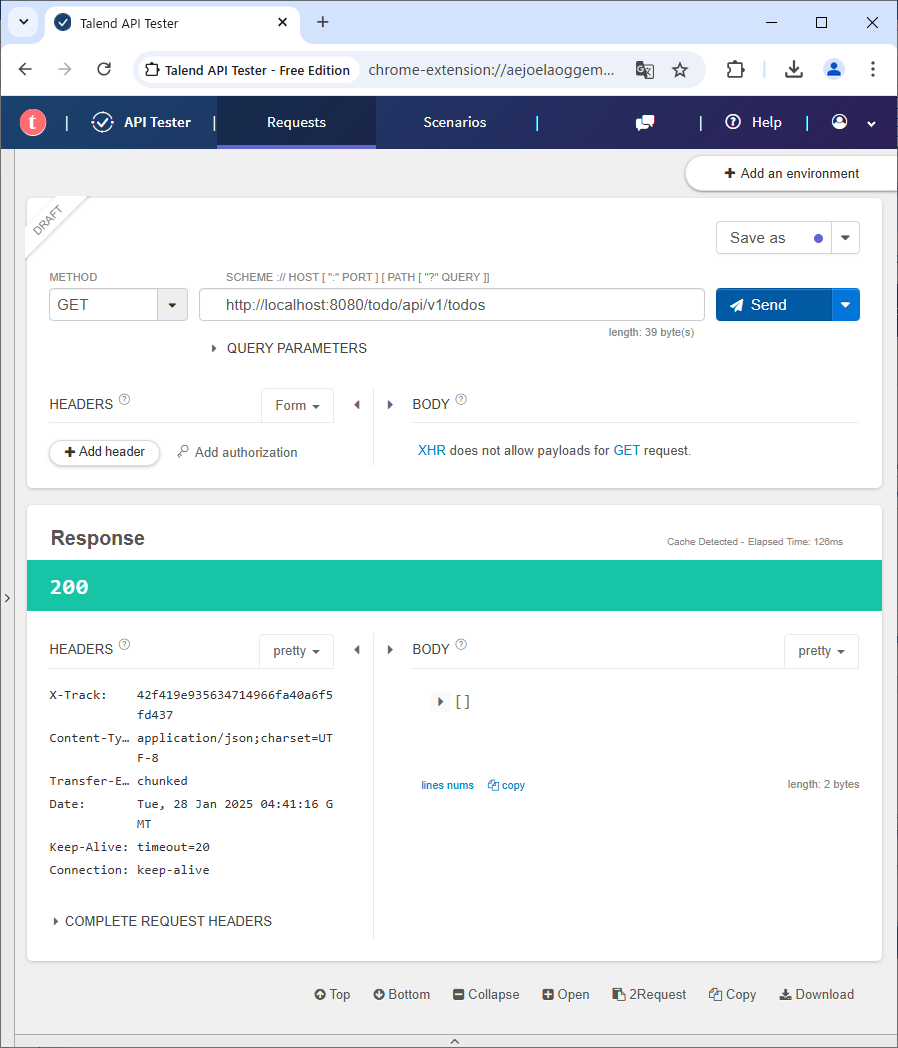
Task: Click the headers help question mark icon
Action: (x=125, y=400)
